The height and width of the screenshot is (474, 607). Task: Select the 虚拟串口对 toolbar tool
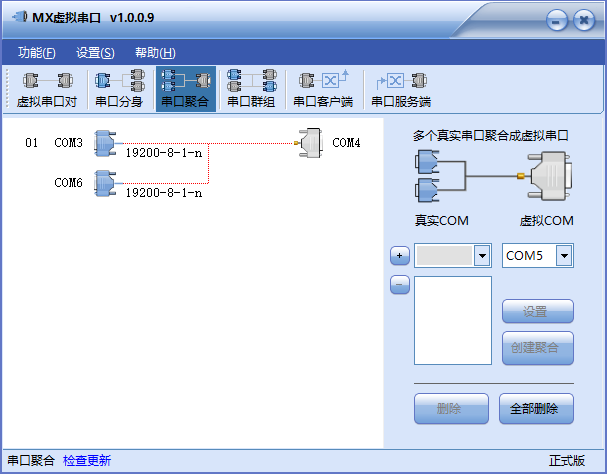tap(46, 89)
